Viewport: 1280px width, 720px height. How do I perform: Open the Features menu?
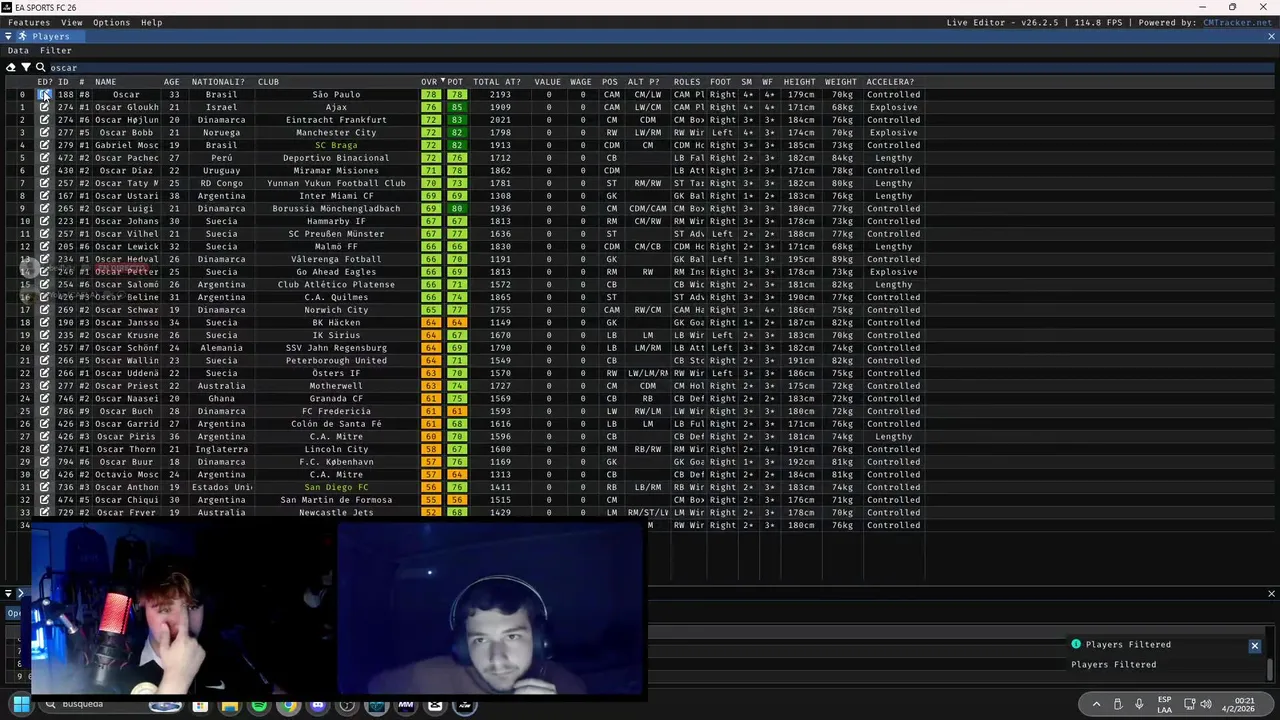[x=29, y=22]
